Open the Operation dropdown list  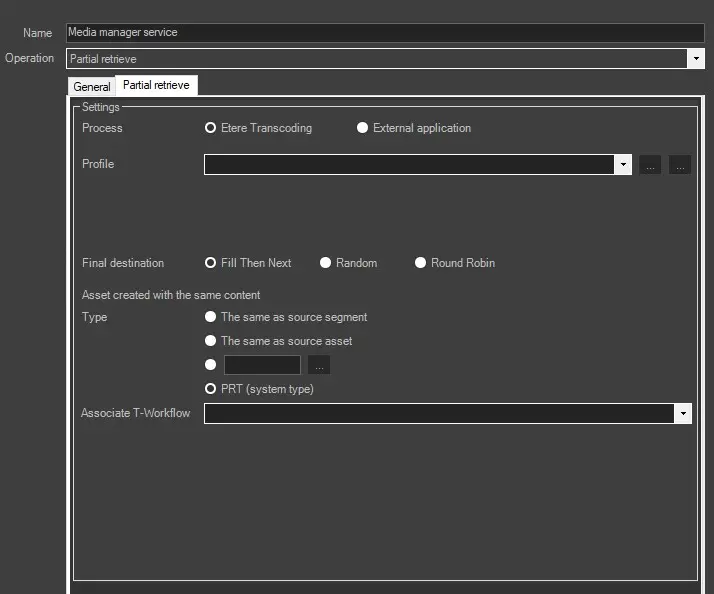[696, 59]
